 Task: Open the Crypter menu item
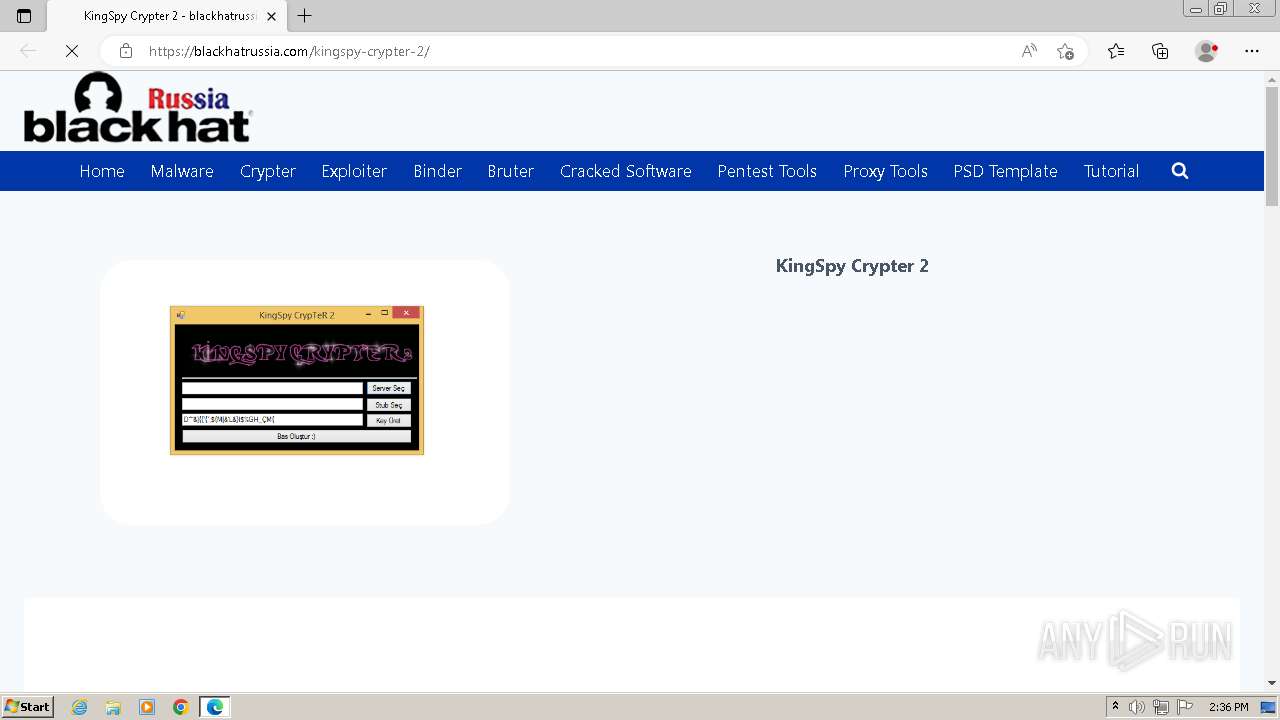click(268, 171)
